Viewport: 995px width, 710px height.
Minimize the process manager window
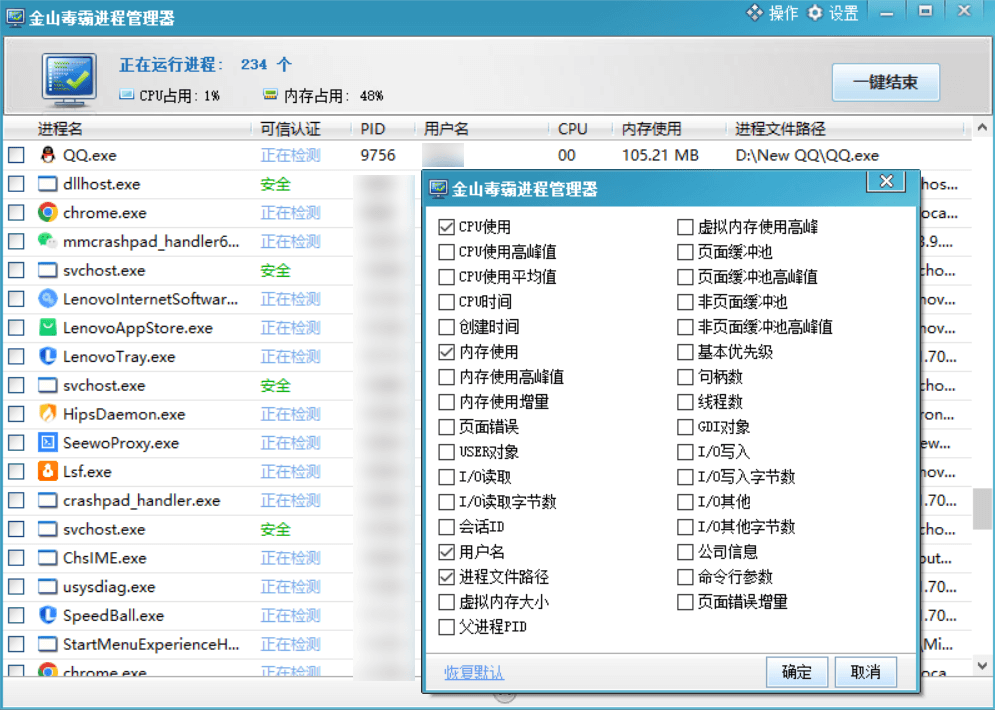pos(887,13)
